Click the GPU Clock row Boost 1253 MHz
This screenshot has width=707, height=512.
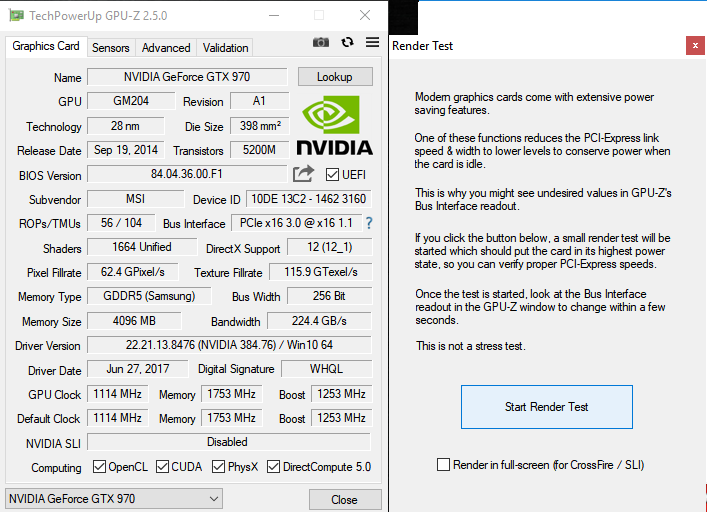coord(341,394)
